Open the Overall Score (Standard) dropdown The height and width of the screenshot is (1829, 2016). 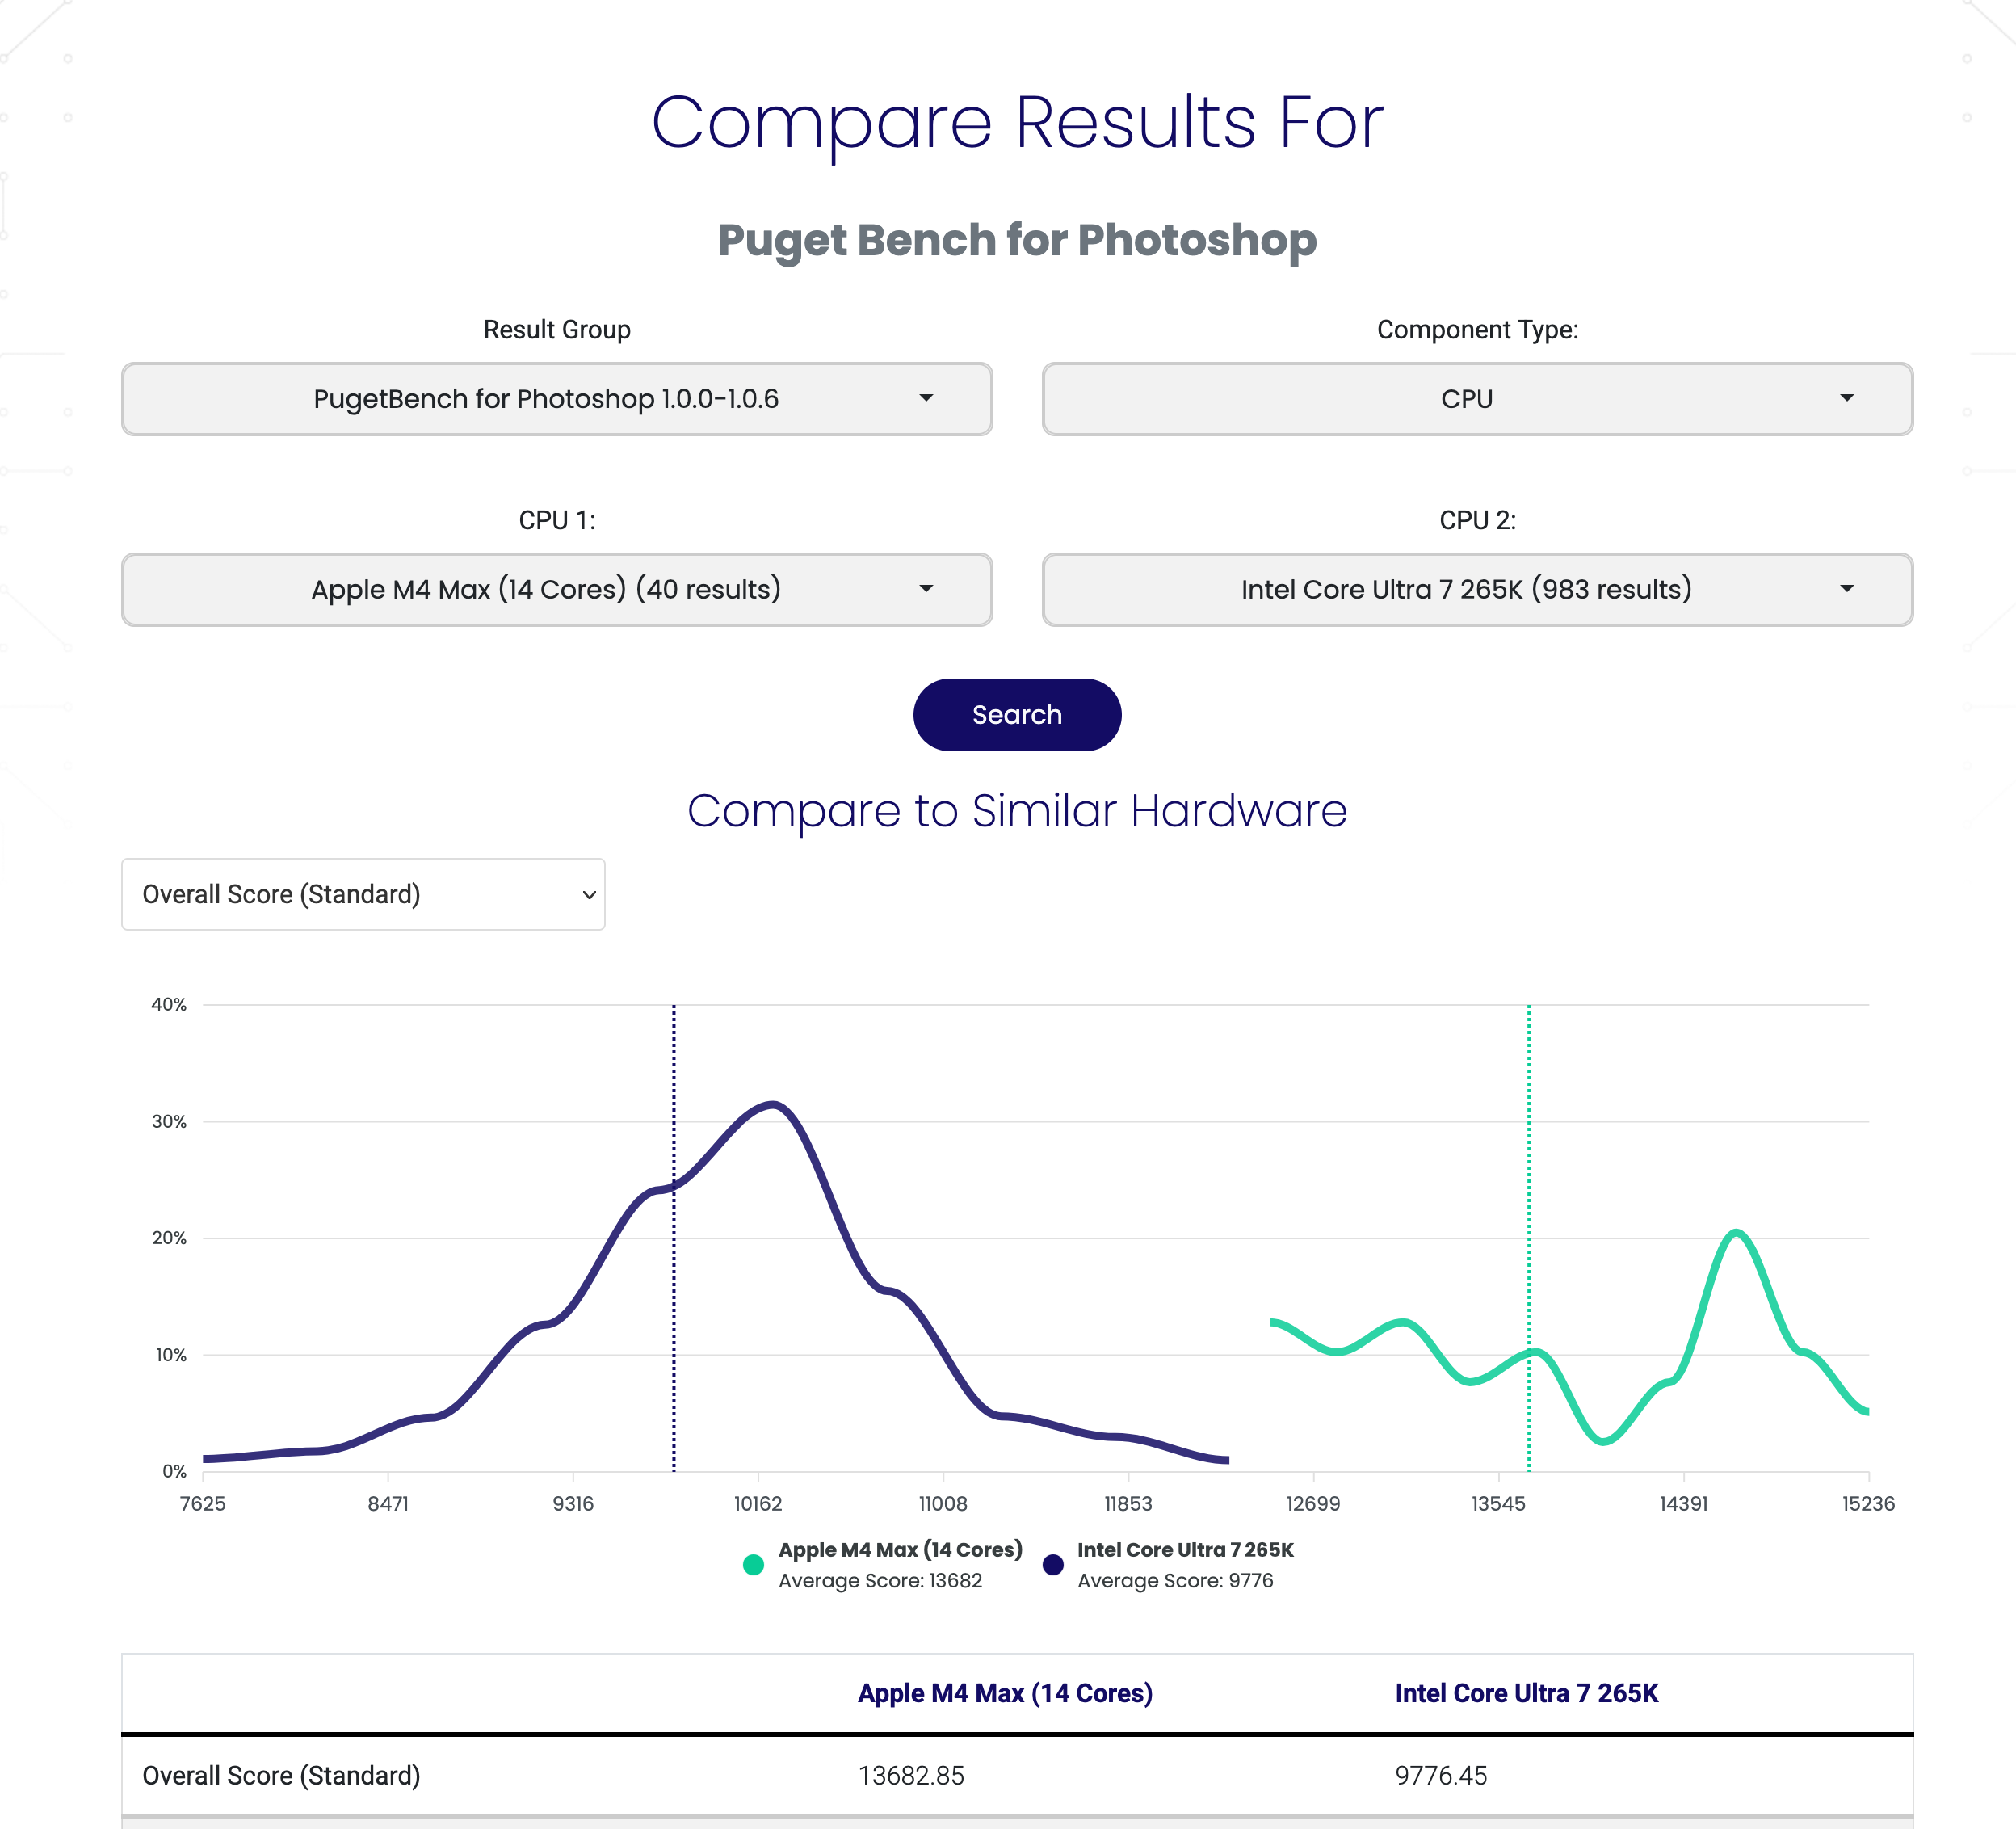362,894
